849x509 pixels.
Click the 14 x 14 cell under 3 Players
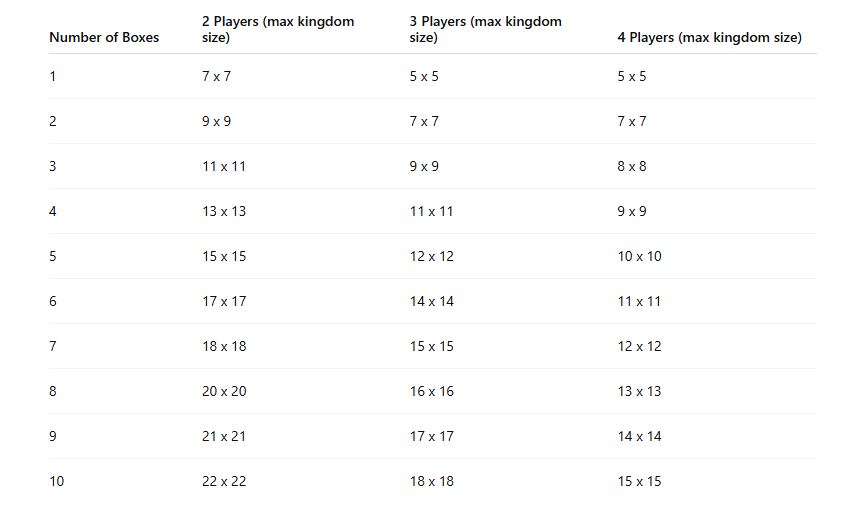[x=432, y=301]
